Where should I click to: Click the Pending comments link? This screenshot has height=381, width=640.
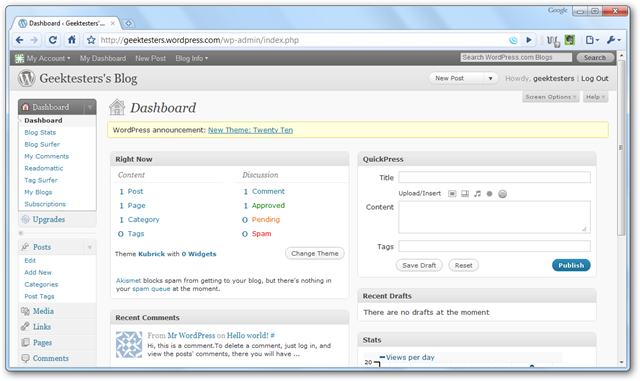(266, 220)
